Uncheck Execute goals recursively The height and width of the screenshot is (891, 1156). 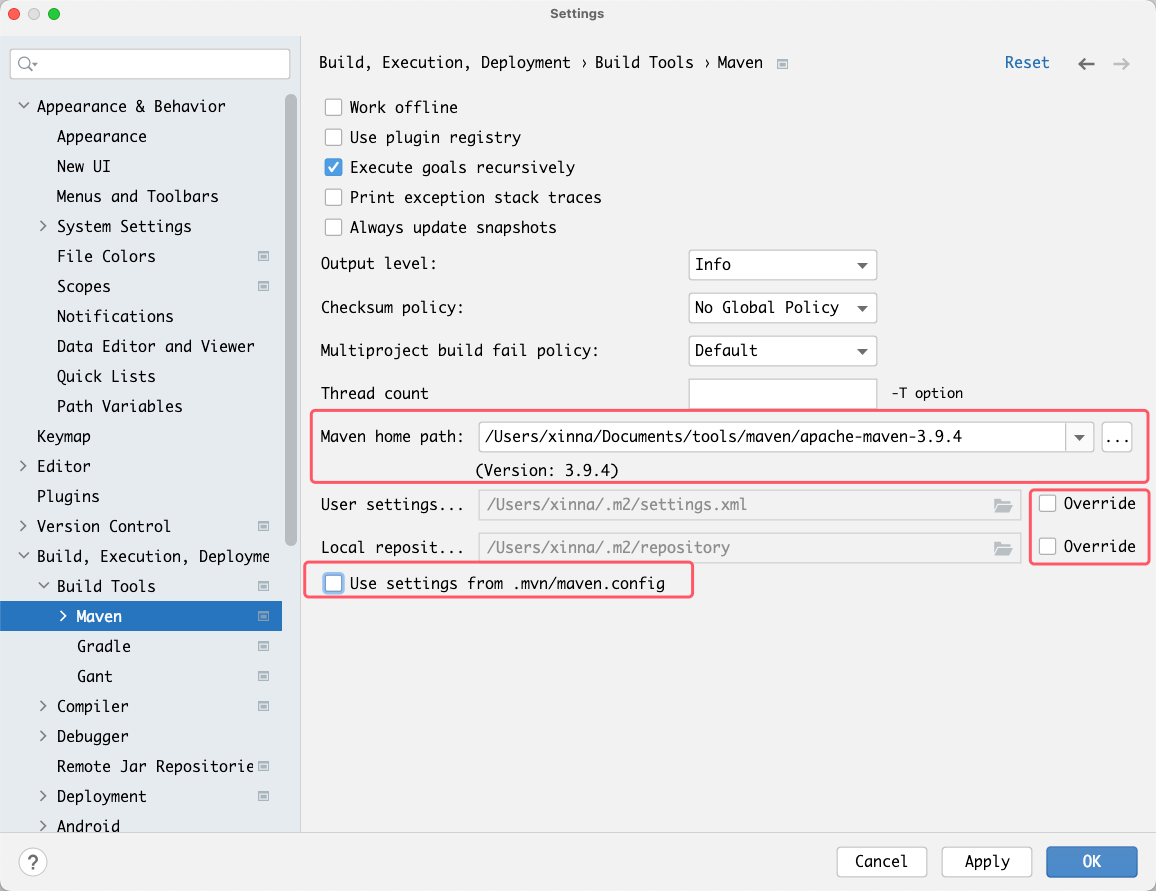click(333, 167)
